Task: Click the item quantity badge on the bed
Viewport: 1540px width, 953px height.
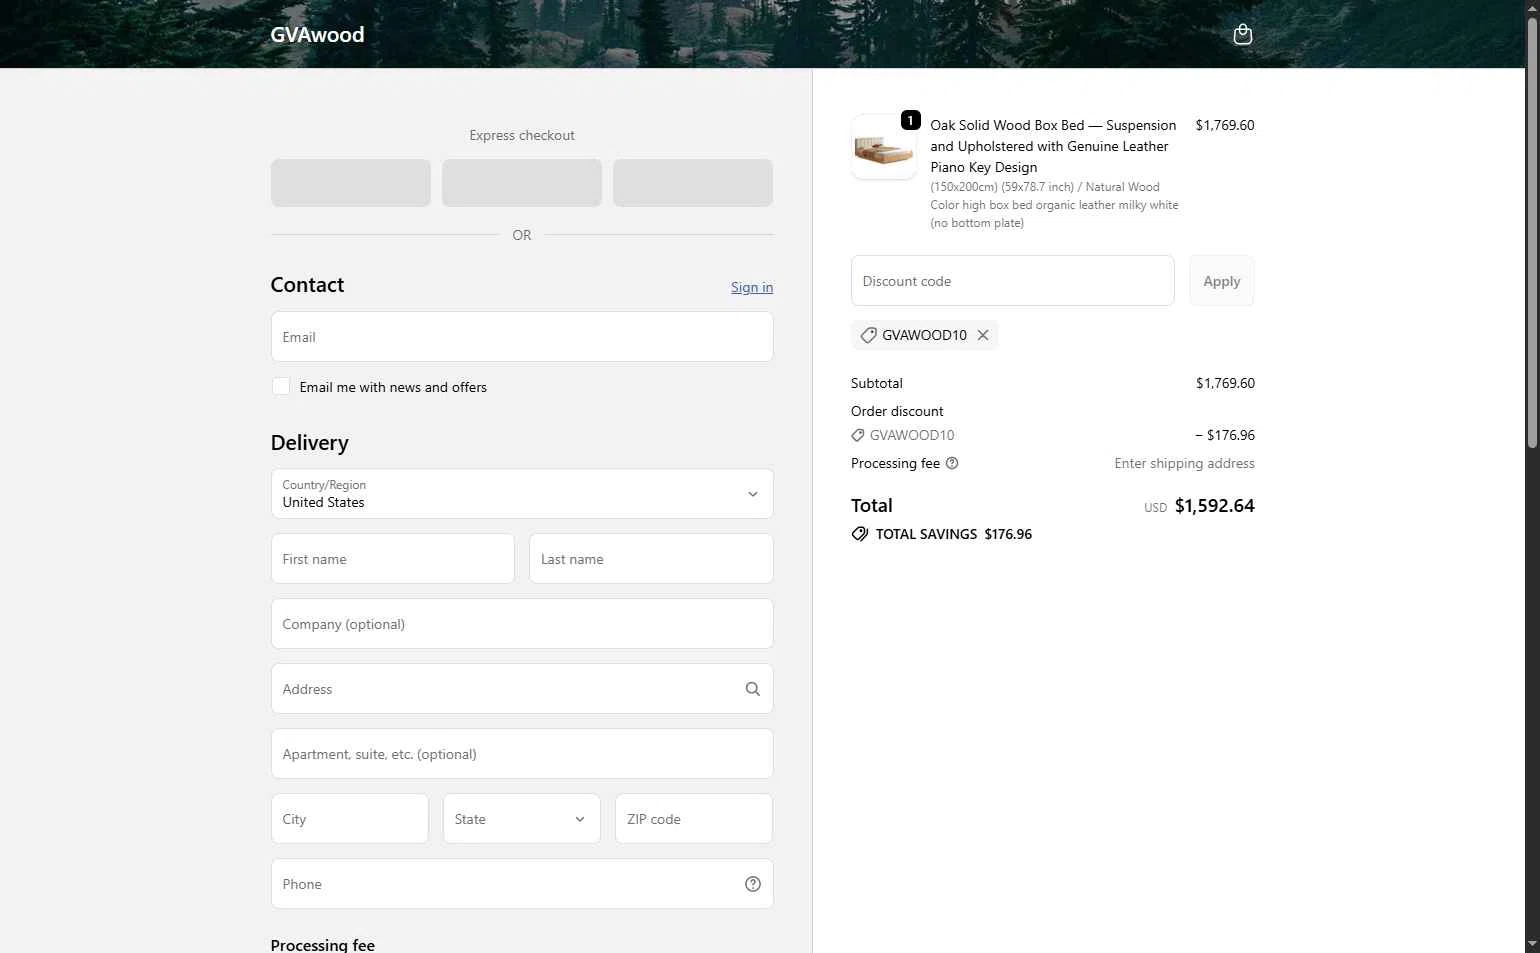Action: pyautogui.click(x=910, y=120)
